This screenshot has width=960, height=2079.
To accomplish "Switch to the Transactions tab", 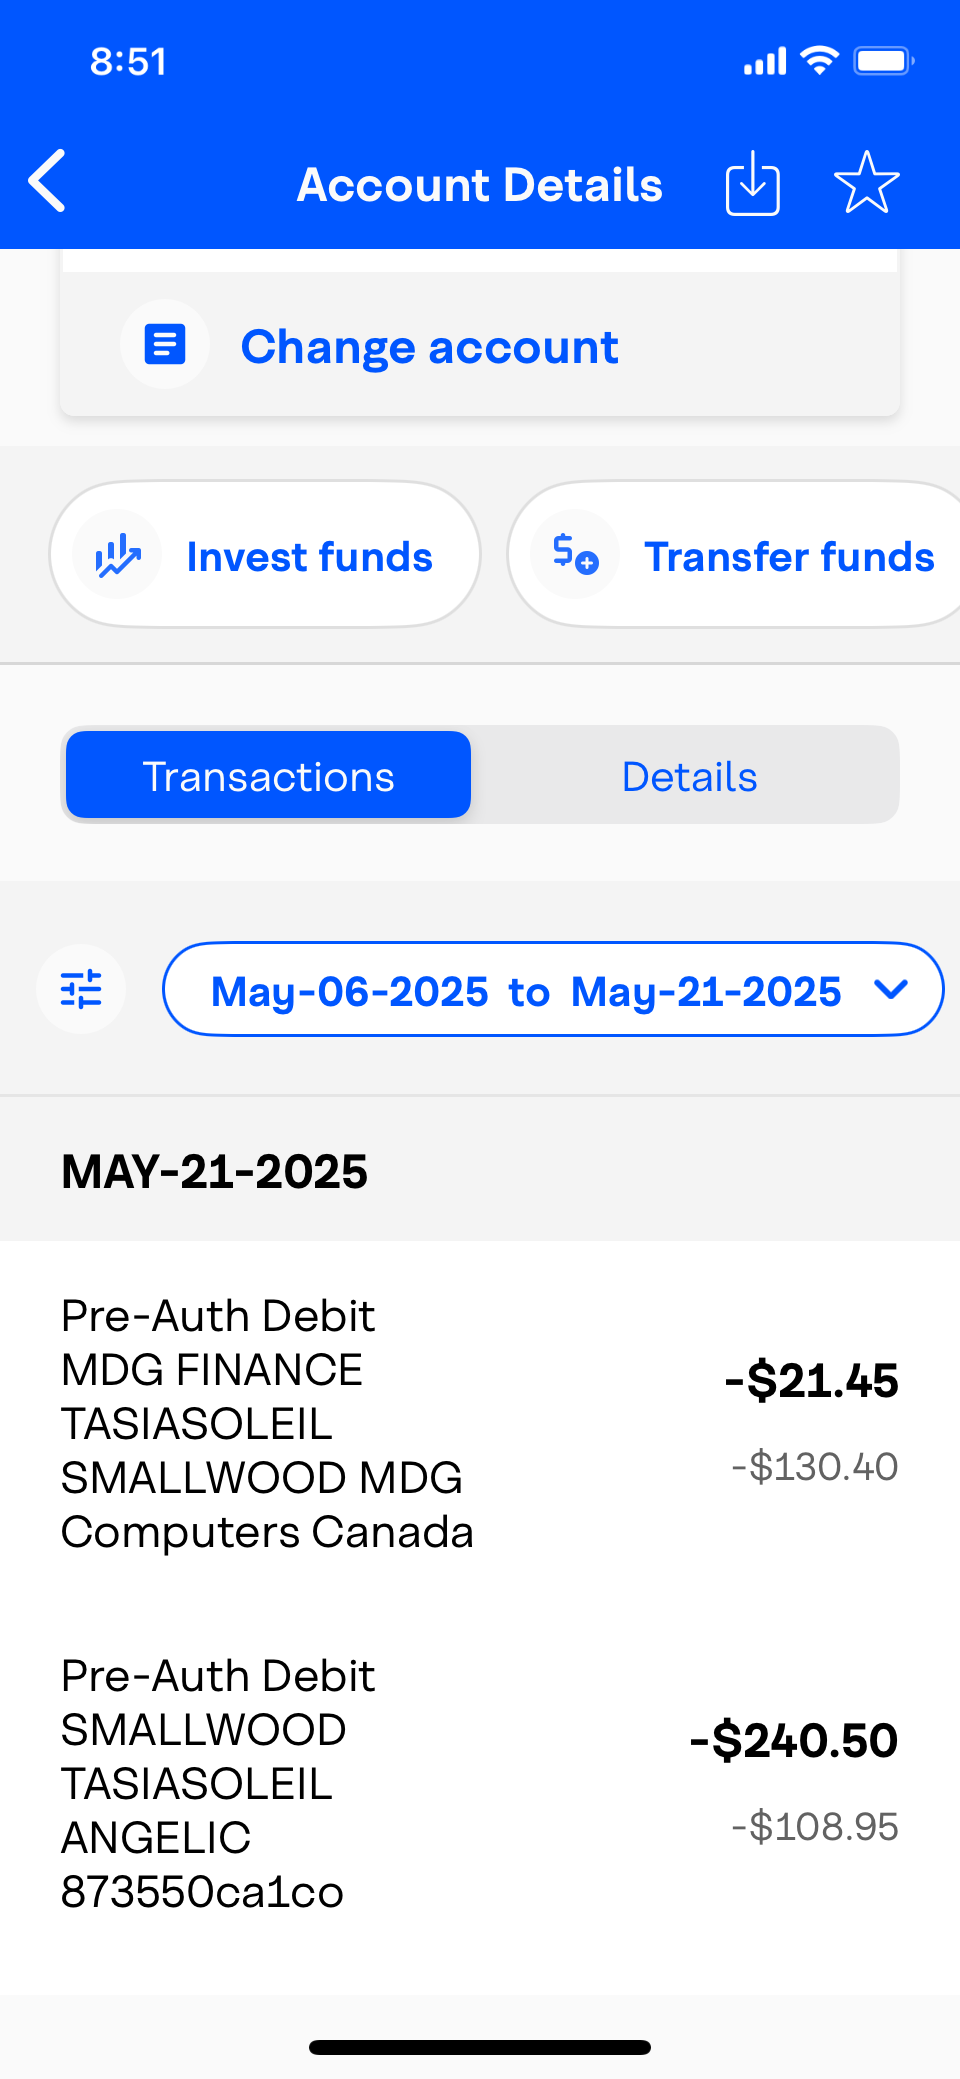I will pos(268,776).
